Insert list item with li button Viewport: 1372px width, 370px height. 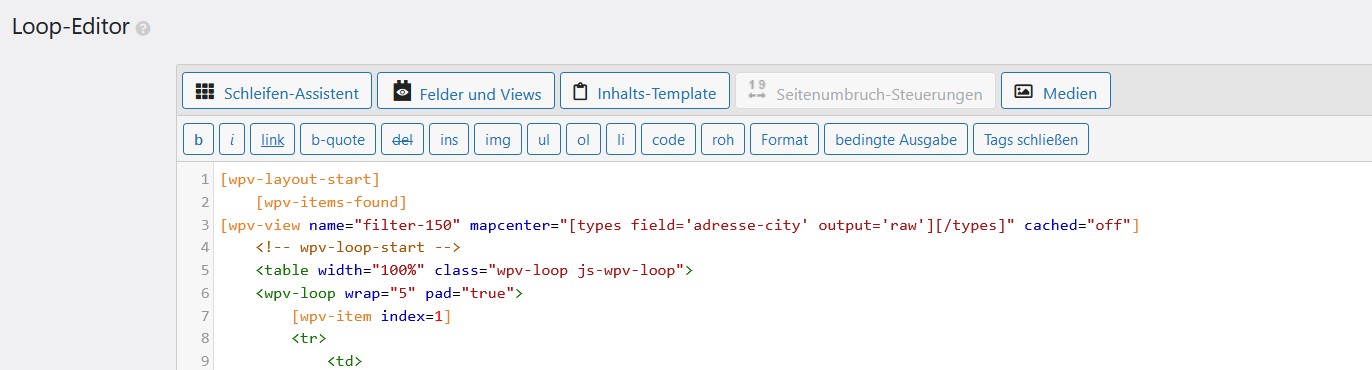[x=621, y=139]
